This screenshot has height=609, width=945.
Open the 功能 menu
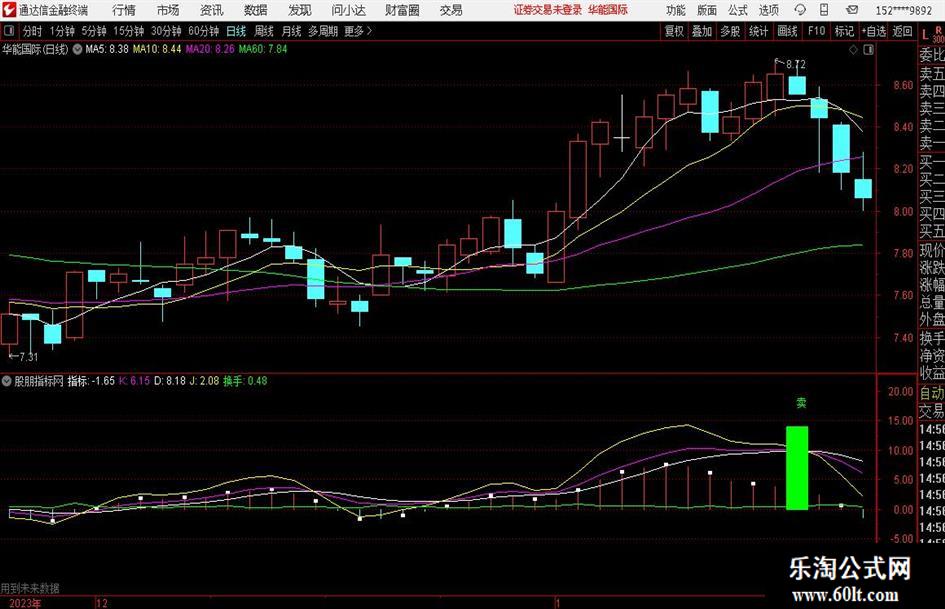point(676,10)
